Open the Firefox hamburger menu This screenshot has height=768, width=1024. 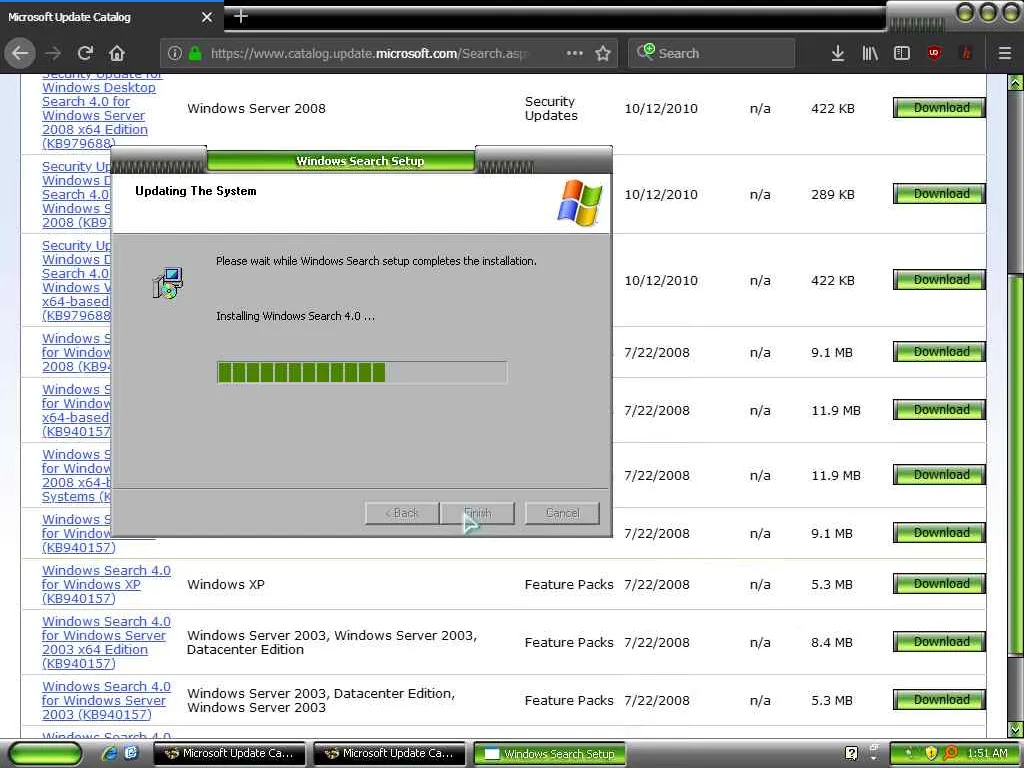pyautogui.click(x=1004, y=54)
